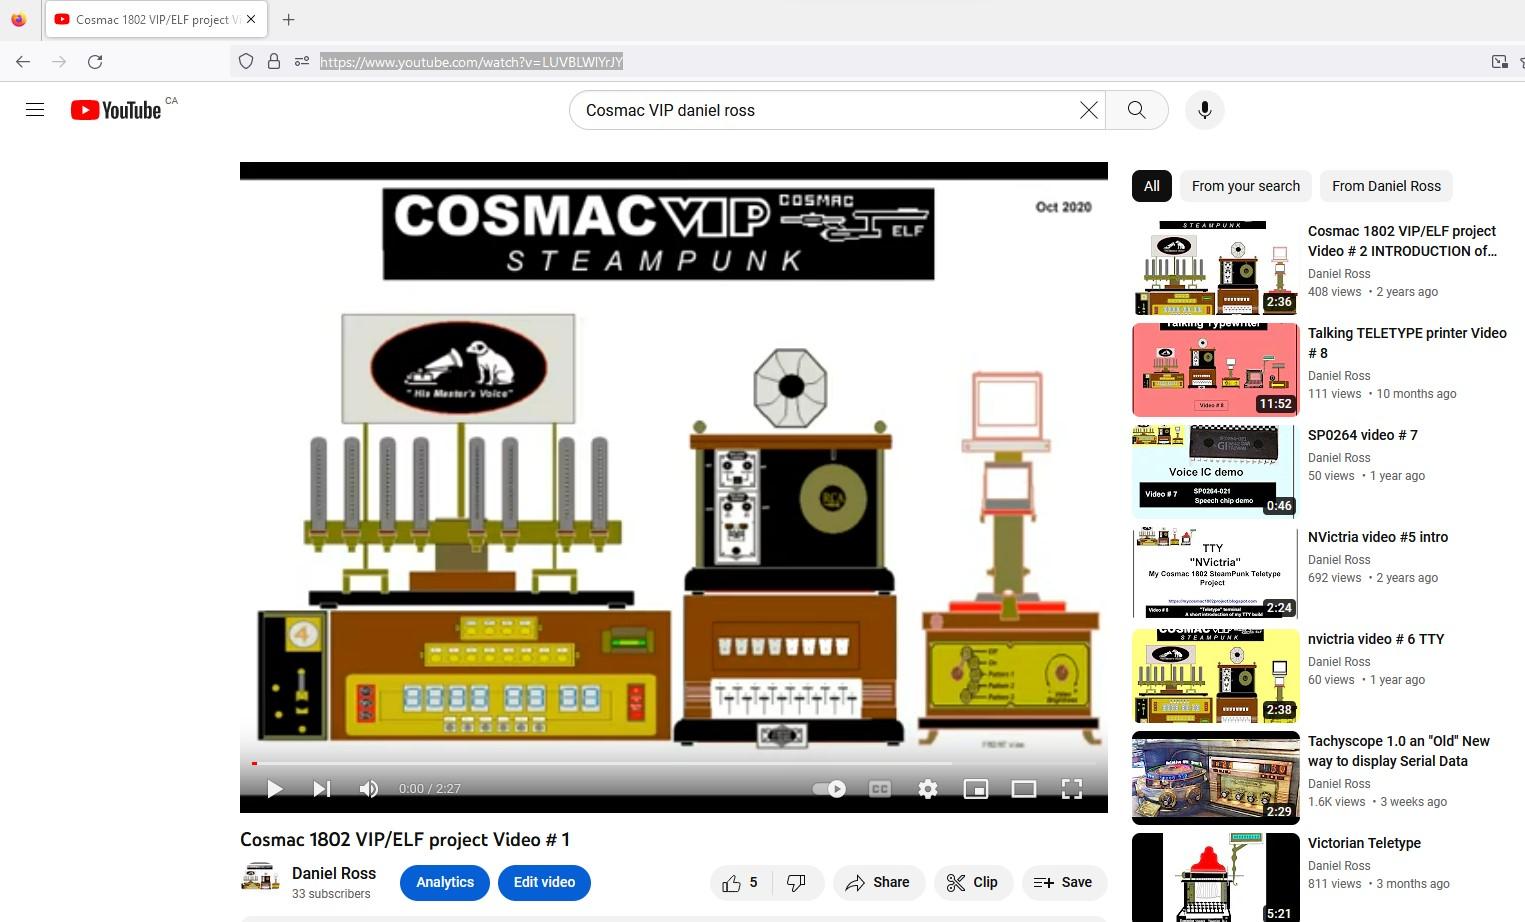Image resolution: width=1525 pixels, height=922 pixels.
Task: View tracking protection shield info
Action: (x=246, y=62)
